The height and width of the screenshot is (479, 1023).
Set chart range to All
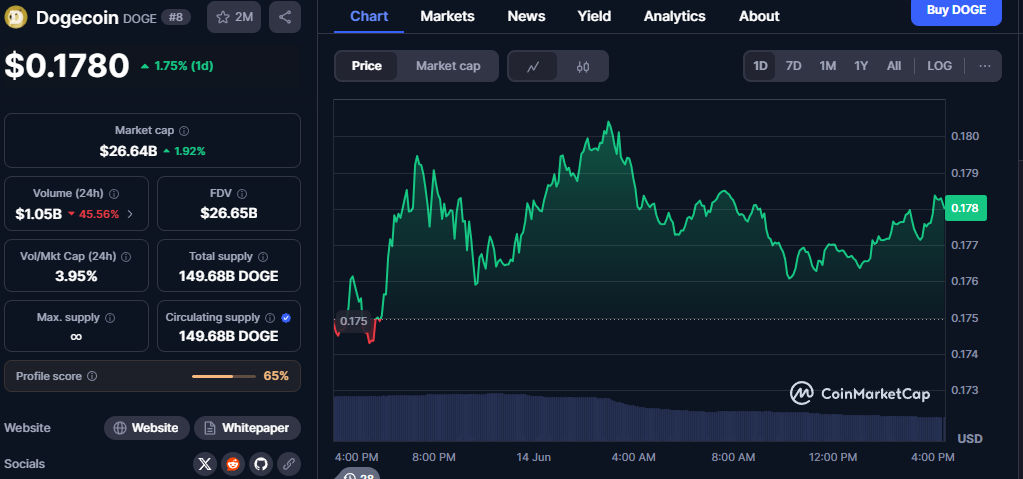pos(894,66)
